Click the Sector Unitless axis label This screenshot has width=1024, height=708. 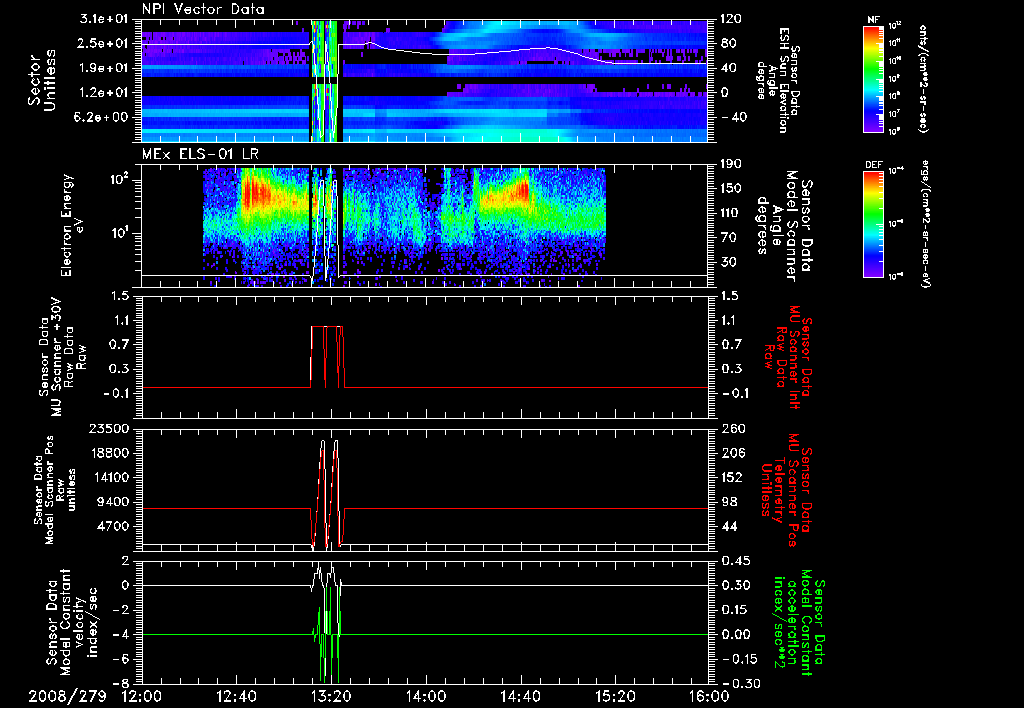coord(42,80)
